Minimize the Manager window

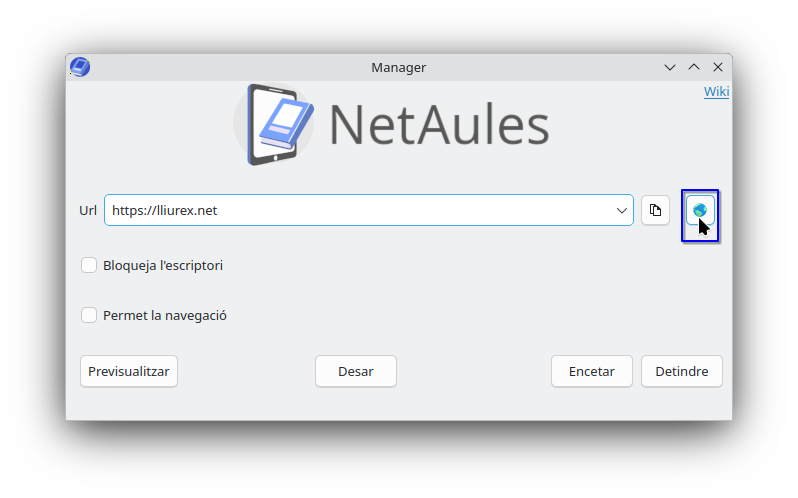click(x=670, y=67)
